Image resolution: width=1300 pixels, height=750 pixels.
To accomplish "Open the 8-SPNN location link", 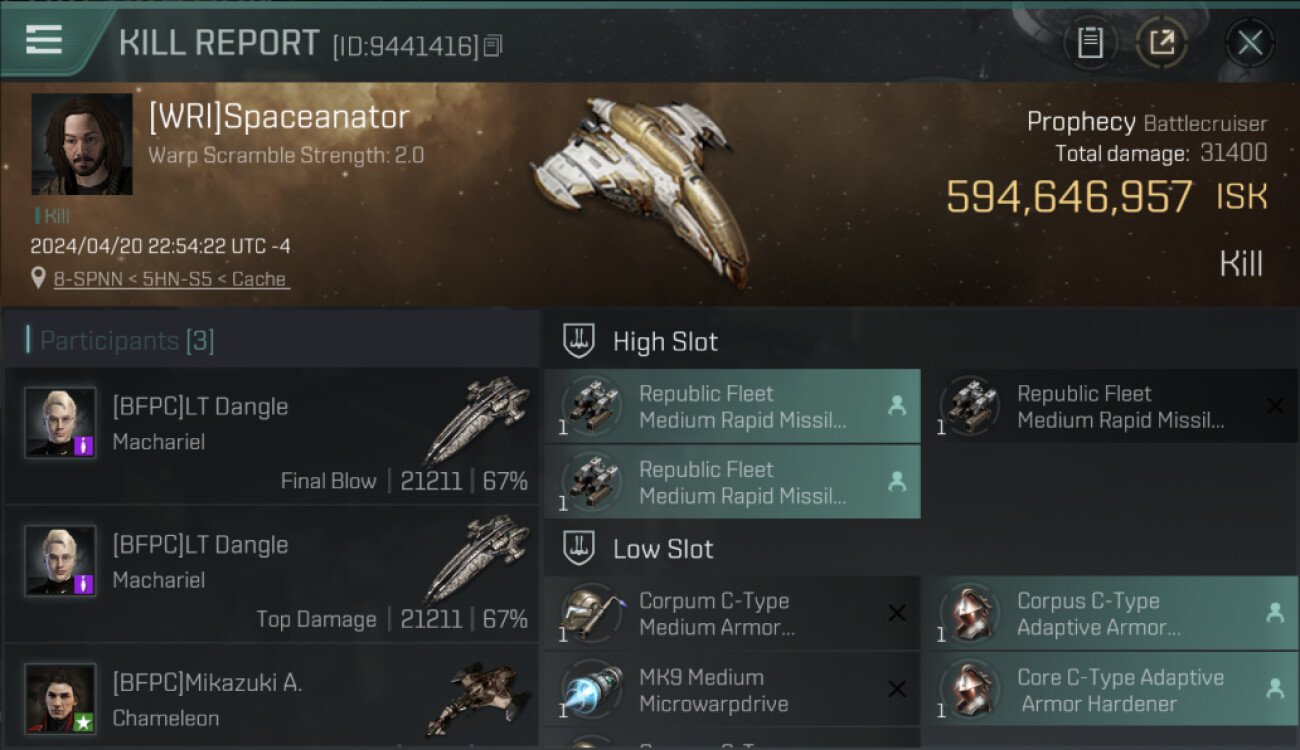I will coord(170,280).
